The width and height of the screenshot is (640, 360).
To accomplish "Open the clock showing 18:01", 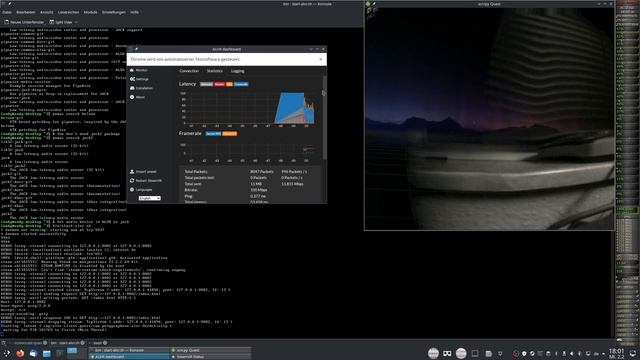I will pyautogui.click(x=616, y=353).
